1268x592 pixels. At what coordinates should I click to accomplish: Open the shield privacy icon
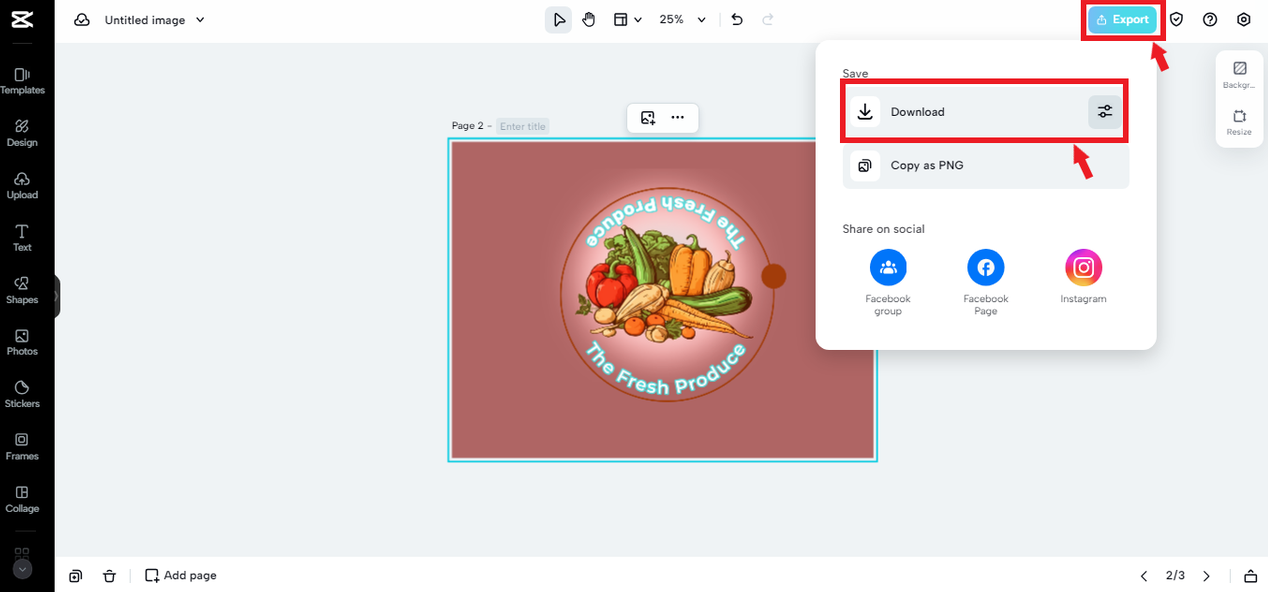click(x=1177, y=19)
